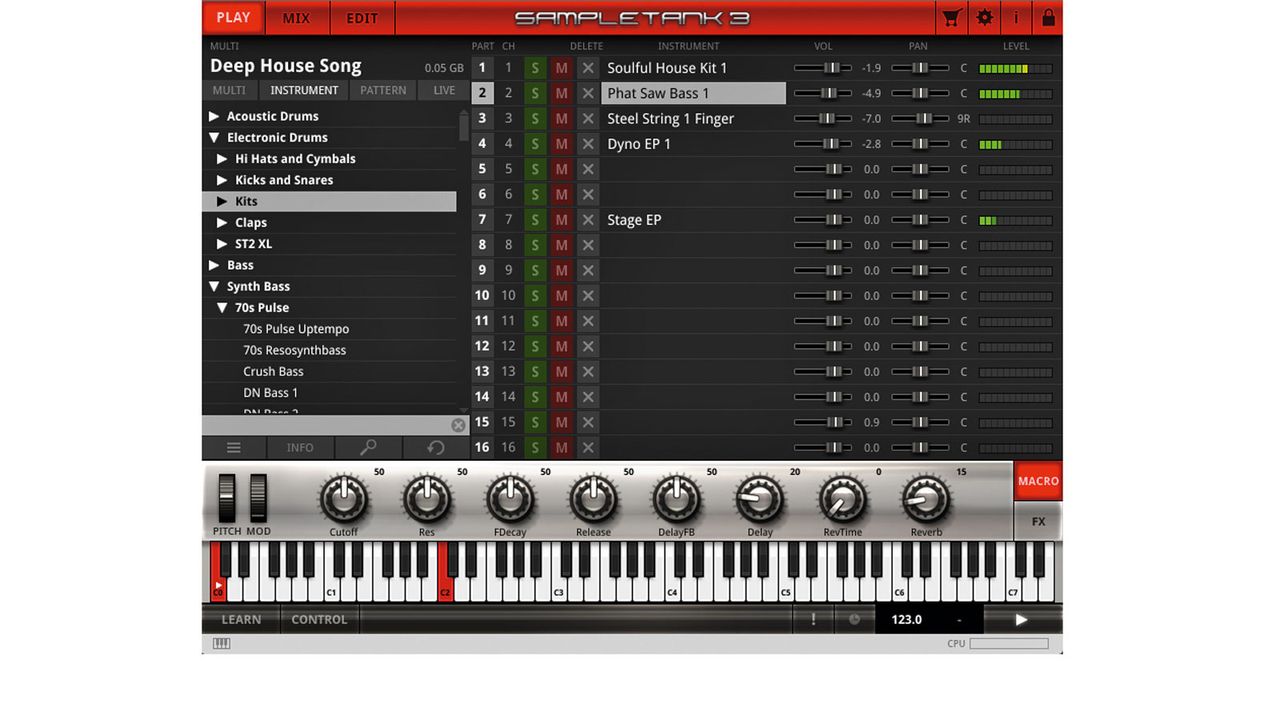Delete part 7 Stage EP
This screenshot has height=720, width=1280.
(588, 220)
